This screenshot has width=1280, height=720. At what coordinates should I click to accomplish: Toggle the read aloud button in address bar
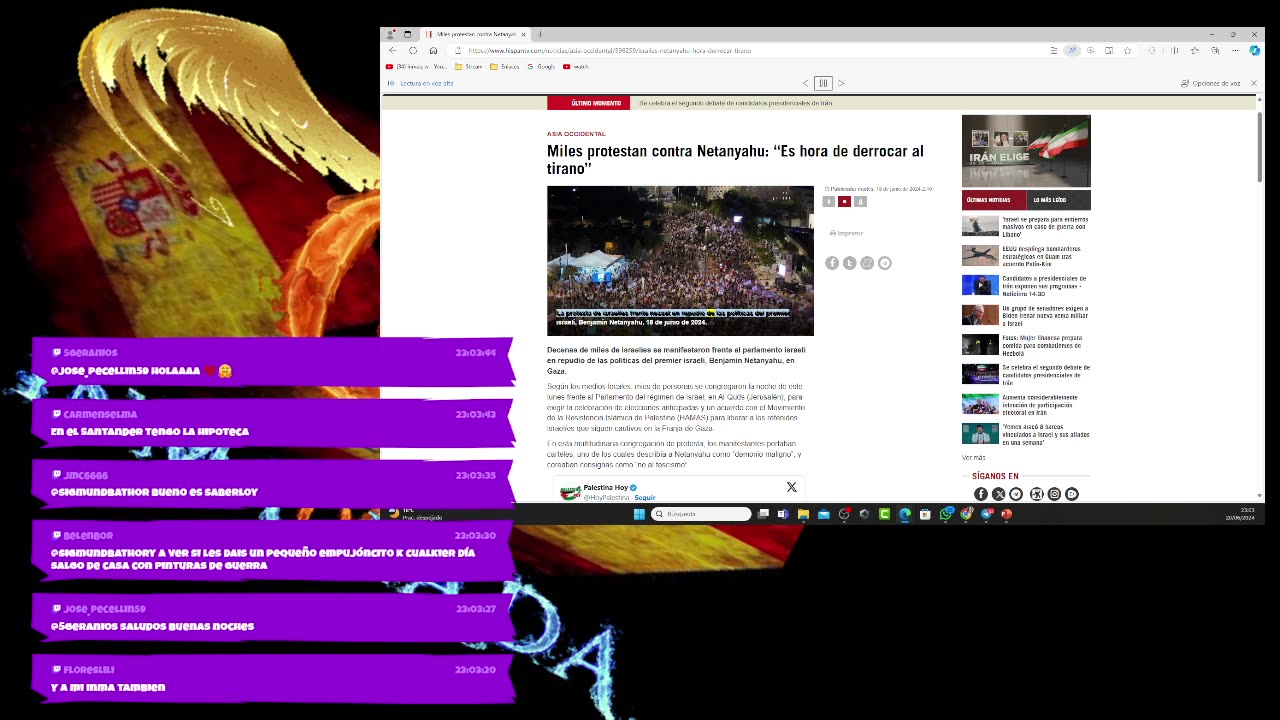1072,50
